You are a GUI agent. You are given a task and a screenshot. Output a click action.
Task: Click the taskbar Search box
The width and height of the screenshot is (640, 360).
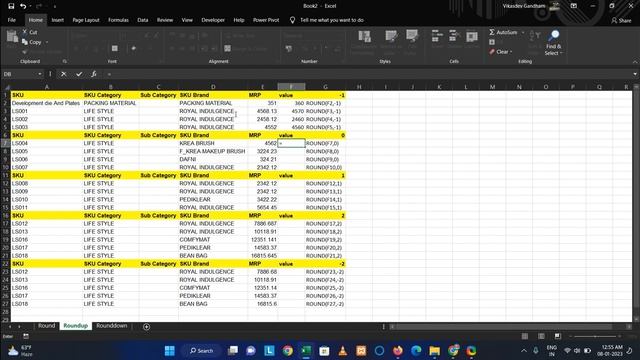pyautogui.click(x=202, y=351)
